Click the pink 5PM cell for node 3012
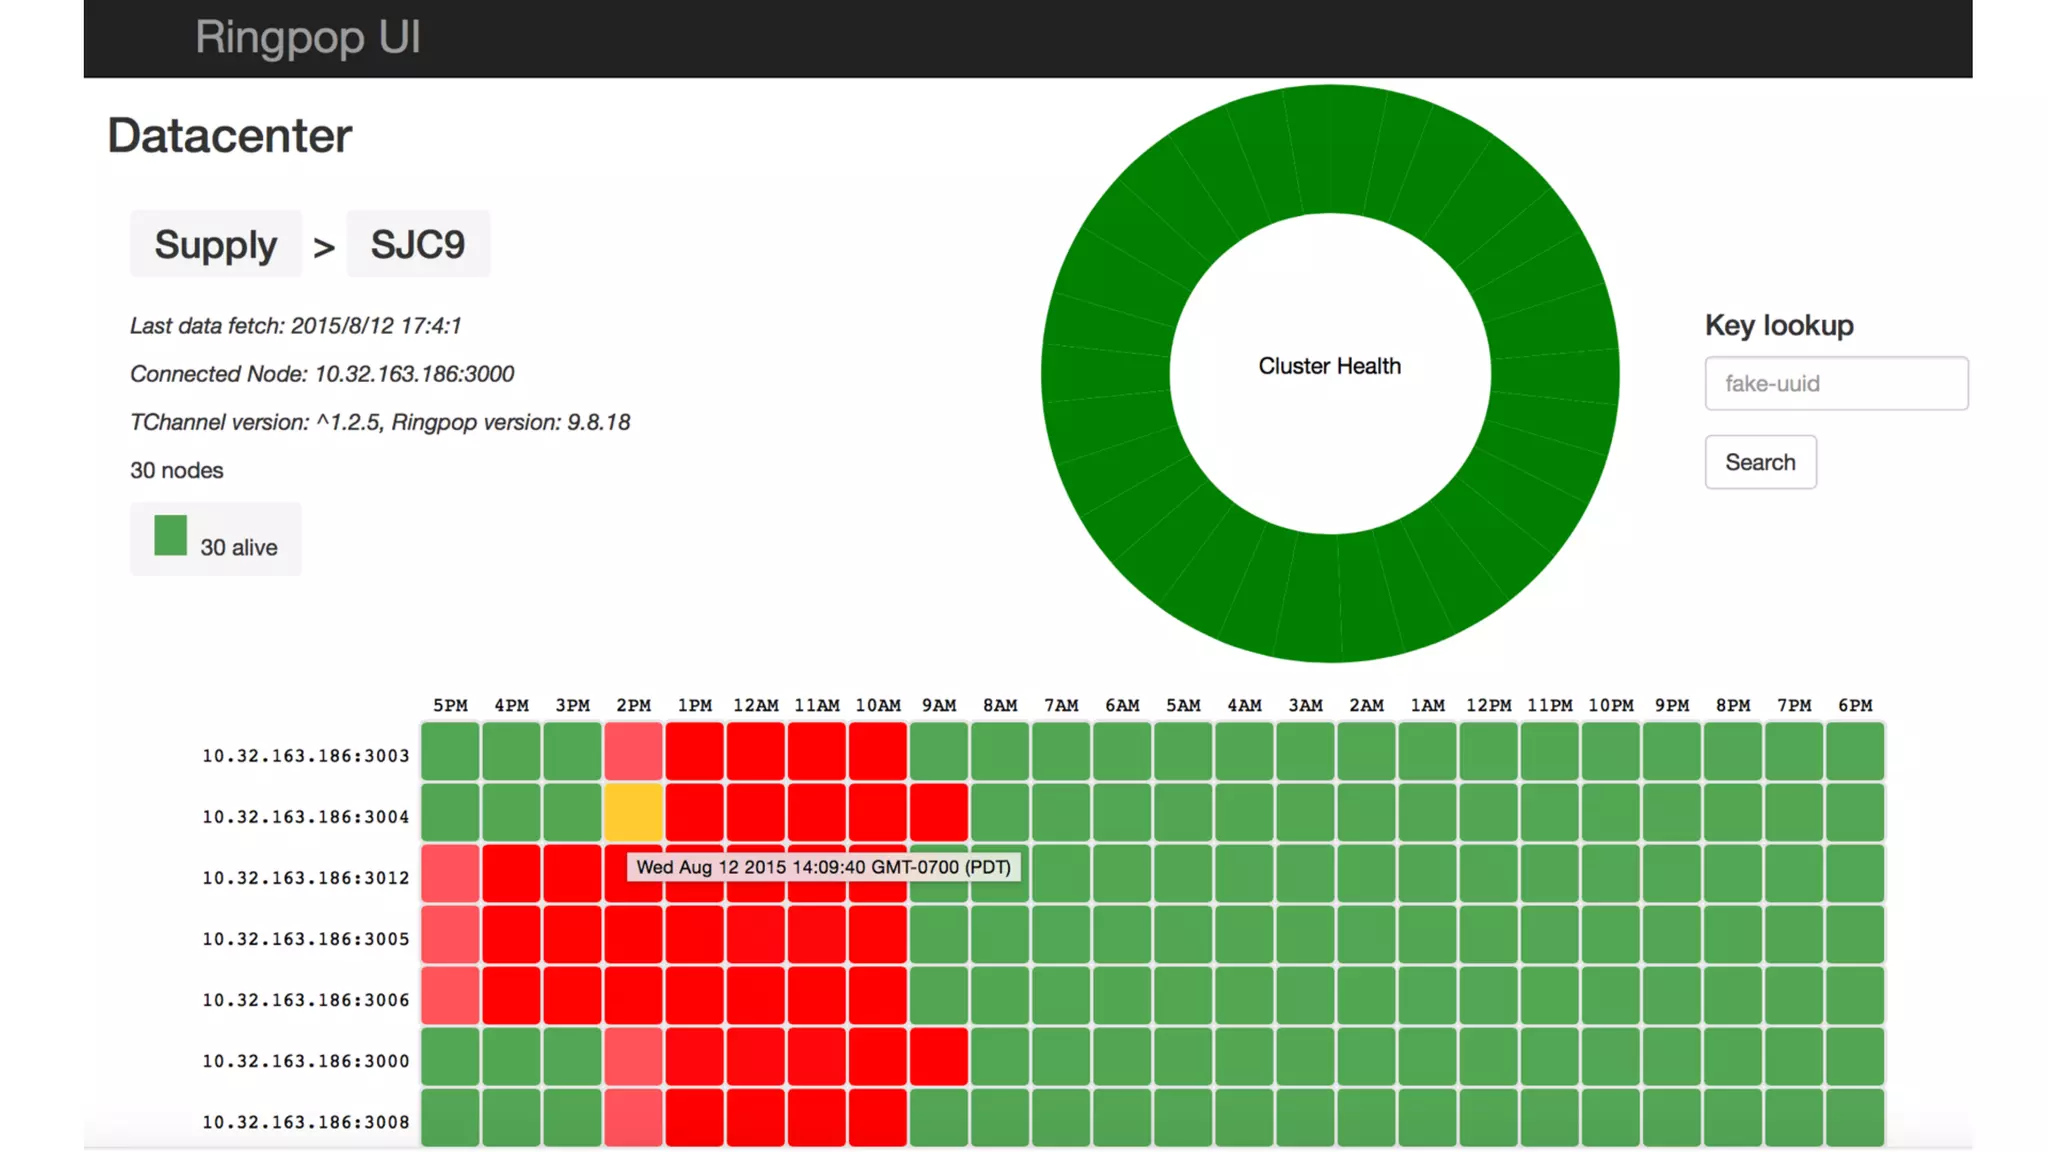This screenshot has width=2048, height=1152. (450, 873)
